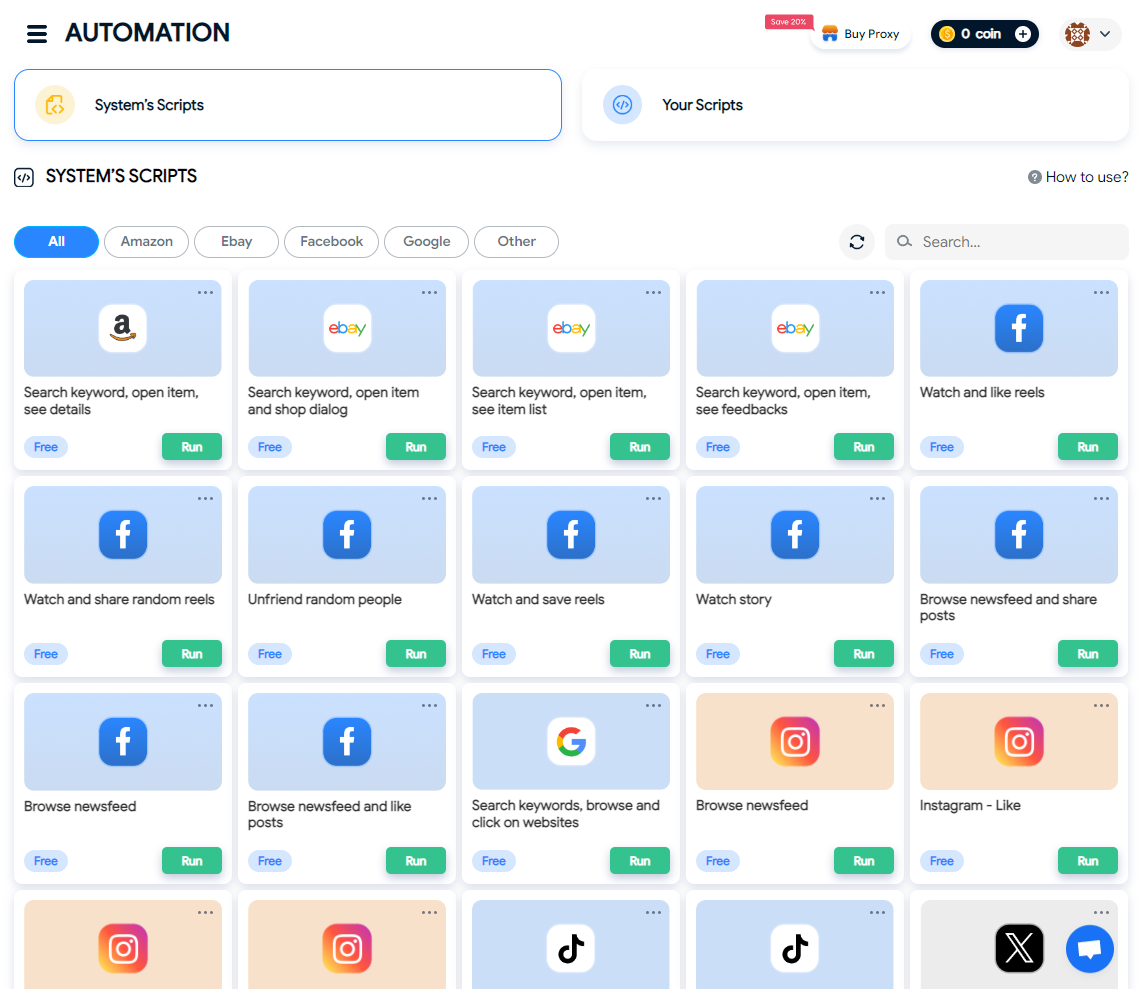The image size is (1138, 989).
Task: Click eBay icon on 'see item list' card
Action: 571,328
